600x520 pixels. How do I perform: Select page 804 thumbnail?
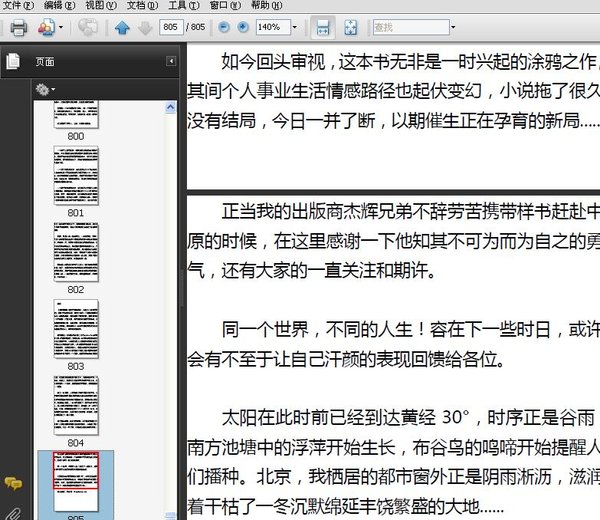pyautogui.click(x=76, y=406)
